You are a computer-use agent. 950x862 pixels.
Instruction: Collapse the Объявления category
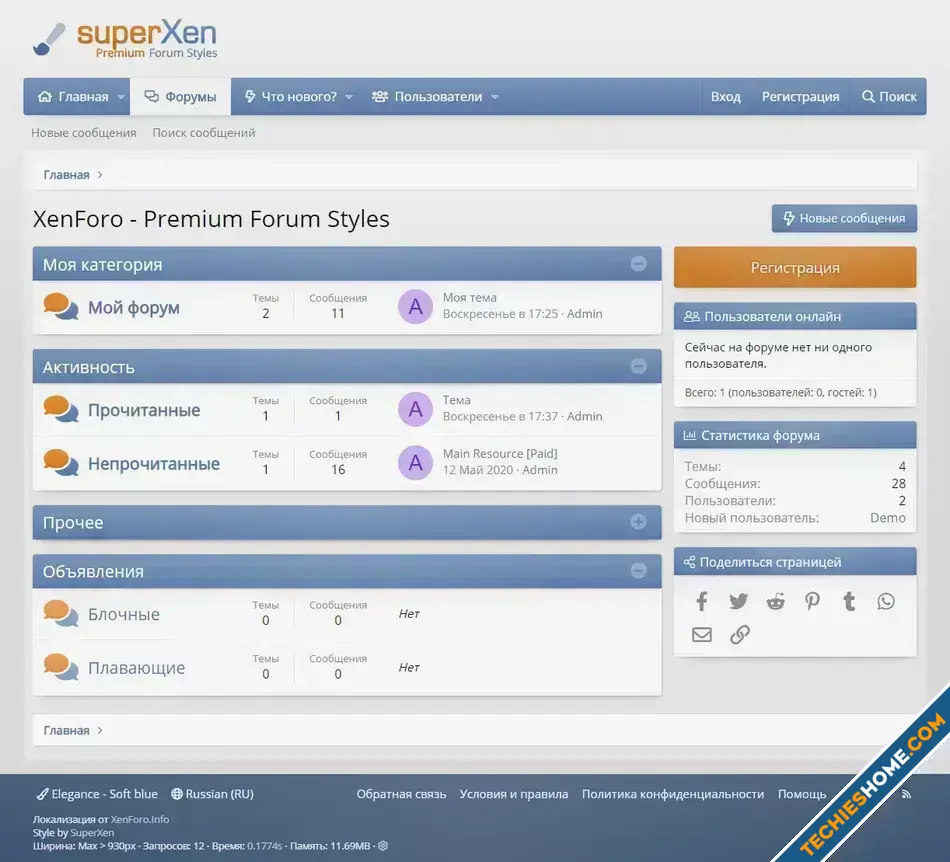click(638, 570)
